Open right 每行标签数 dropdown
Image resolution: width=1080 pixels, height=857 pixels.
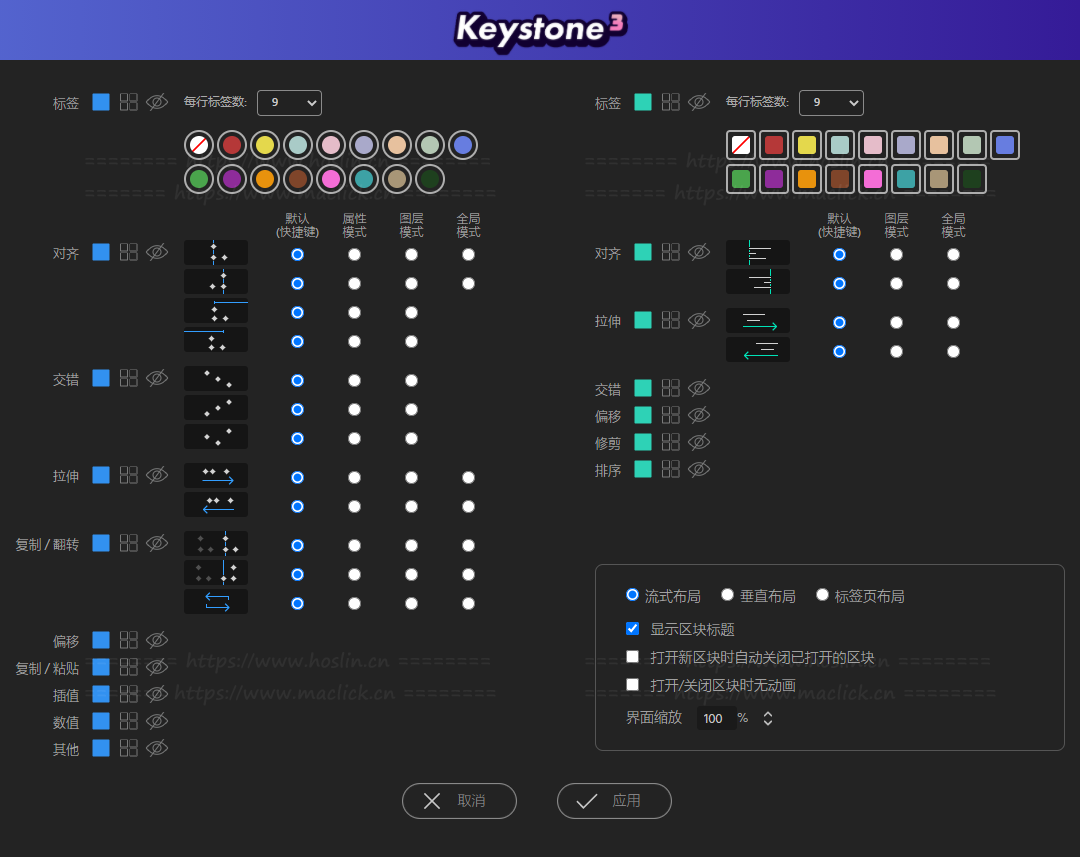click(x=831, y=103)
